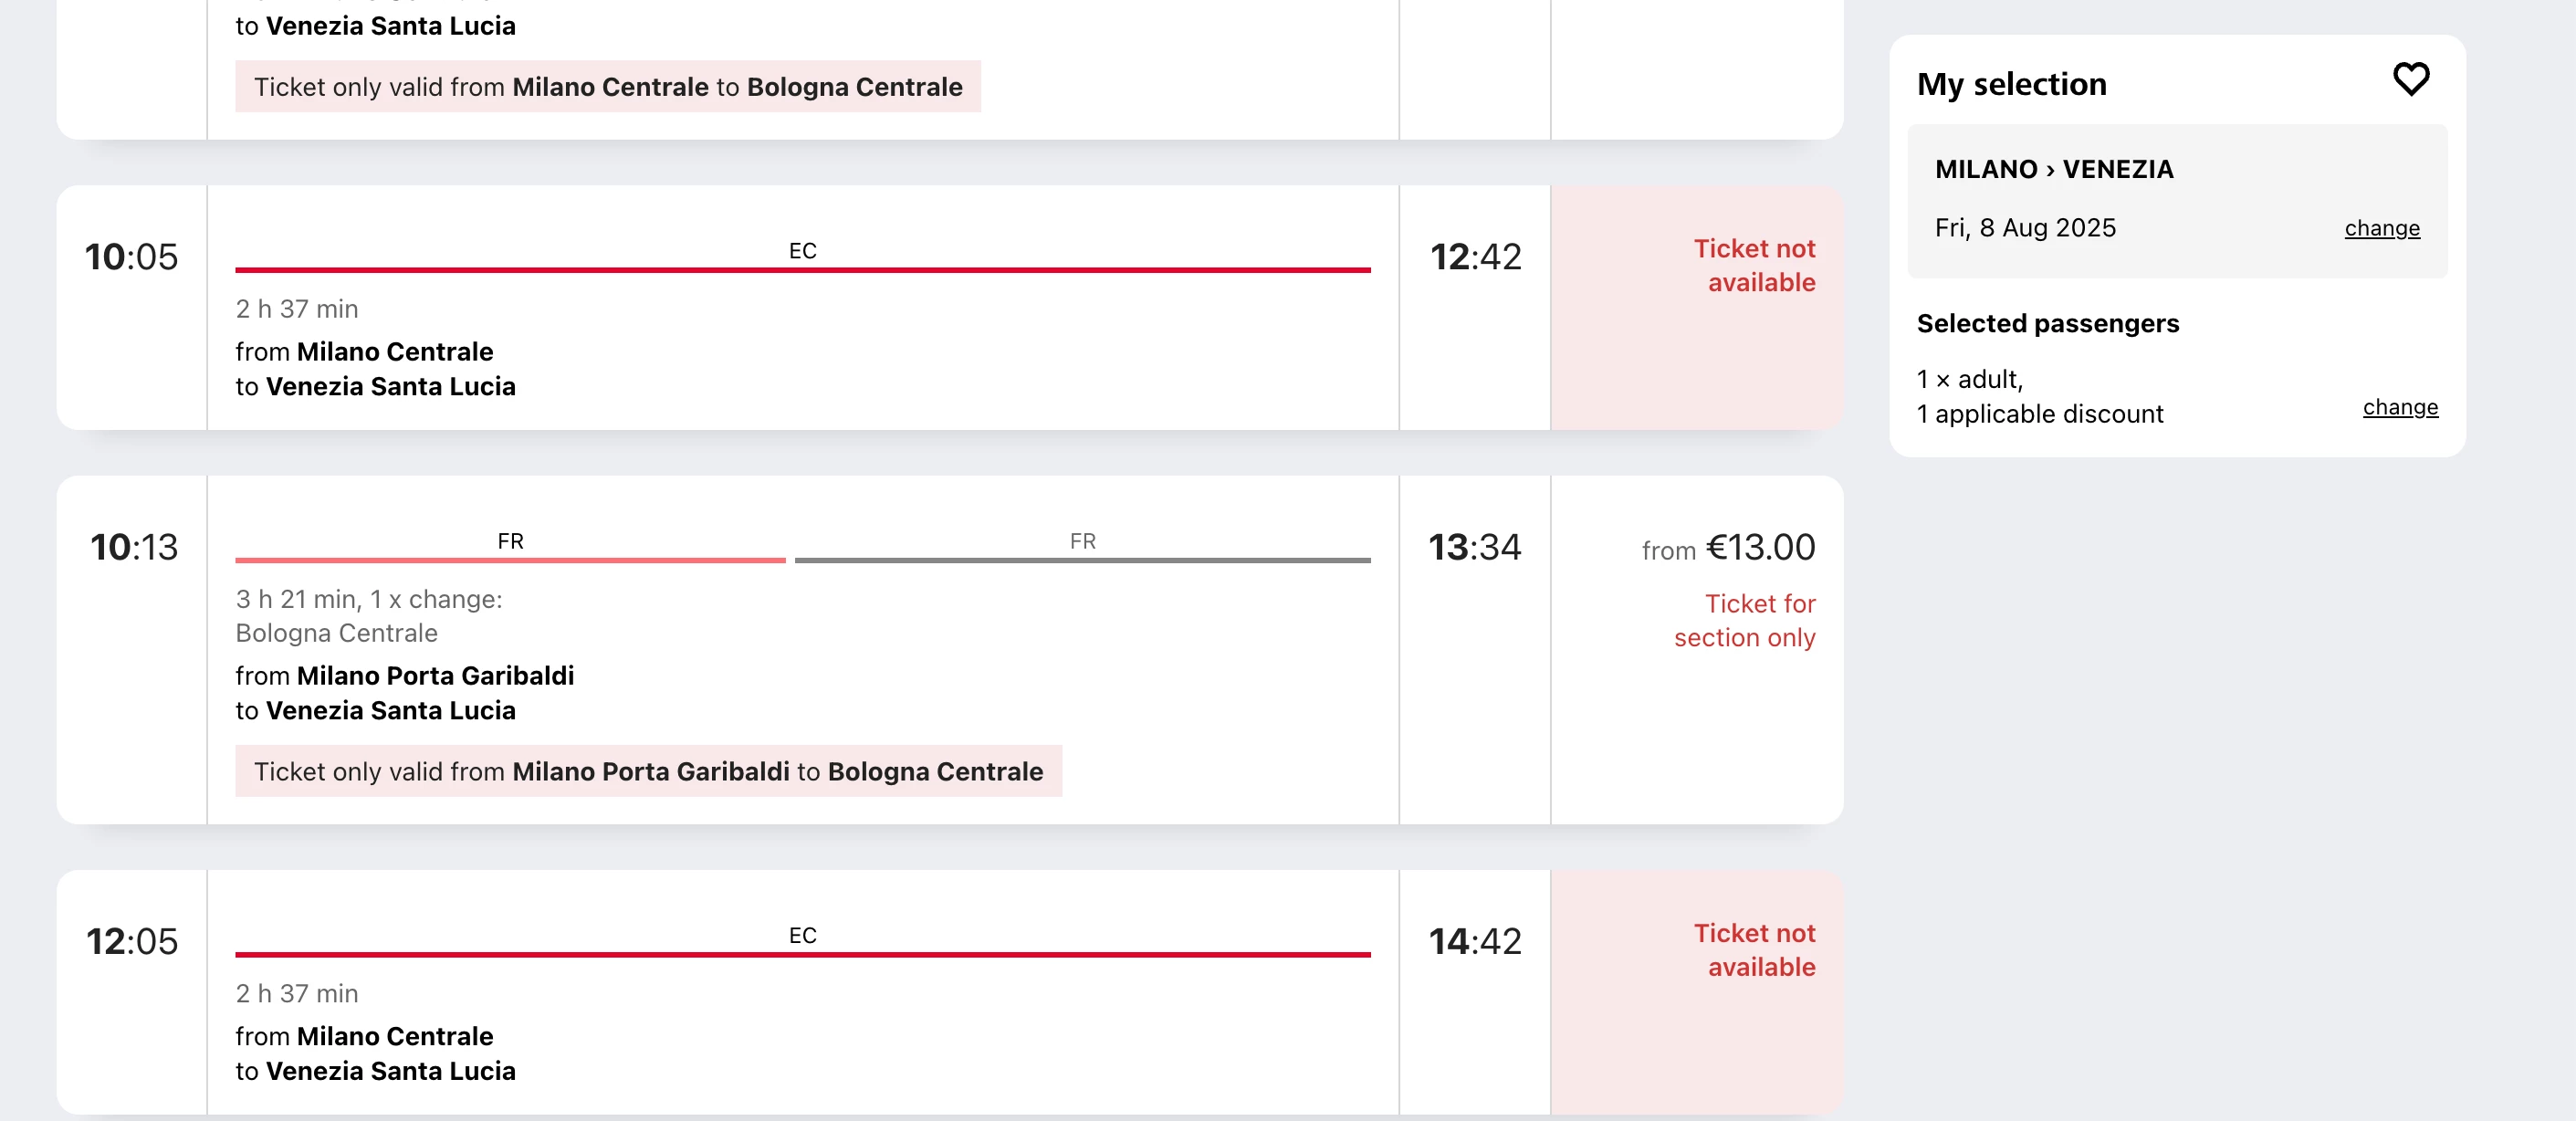Viewport: 2576px width, 1121px height.
Task: Click the heart icon in My selection
Action: coord(2410,79)
